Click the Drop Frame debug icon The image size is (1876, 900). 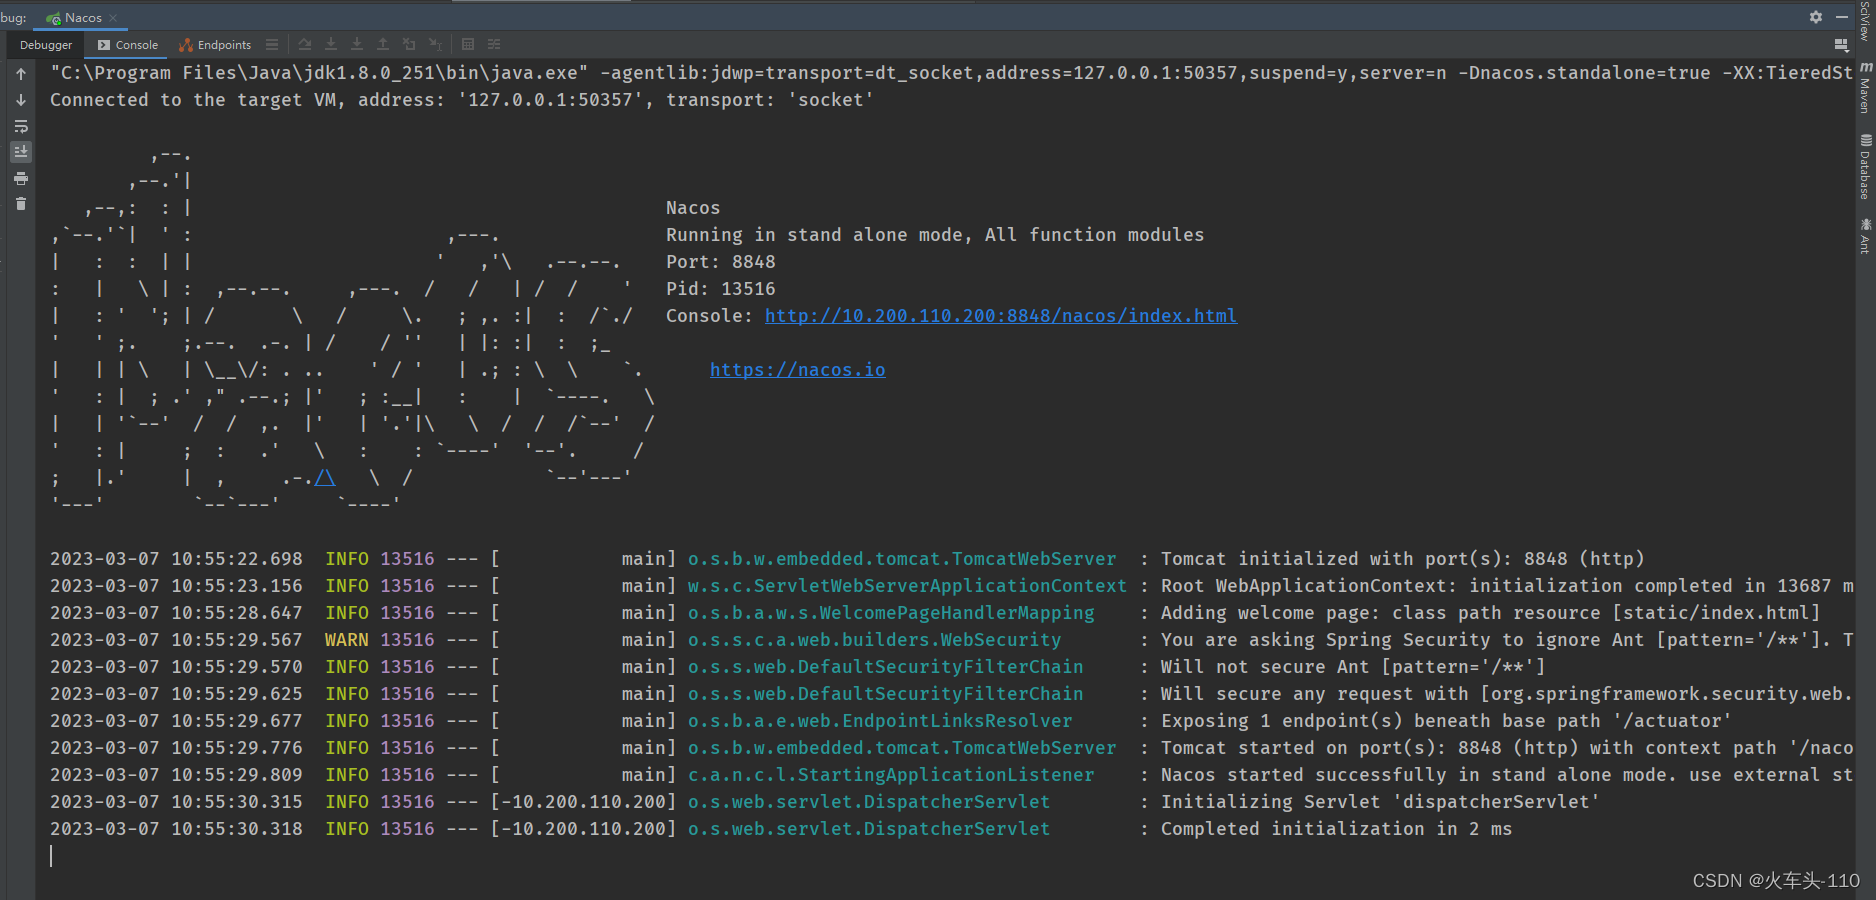coord(409,45)
